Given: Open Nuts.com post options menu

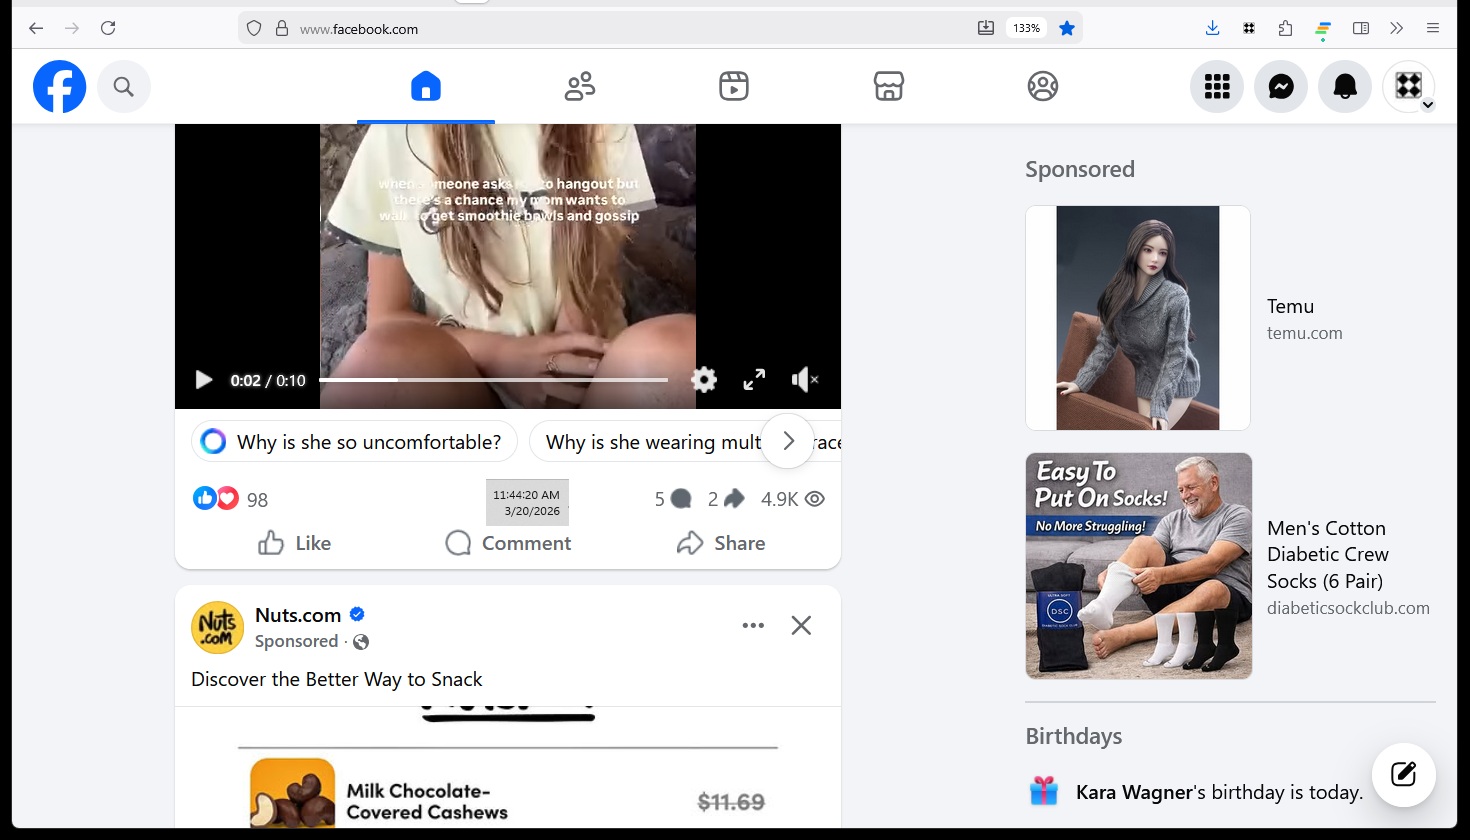Looking at the screenshot, I should coord(753,625).
